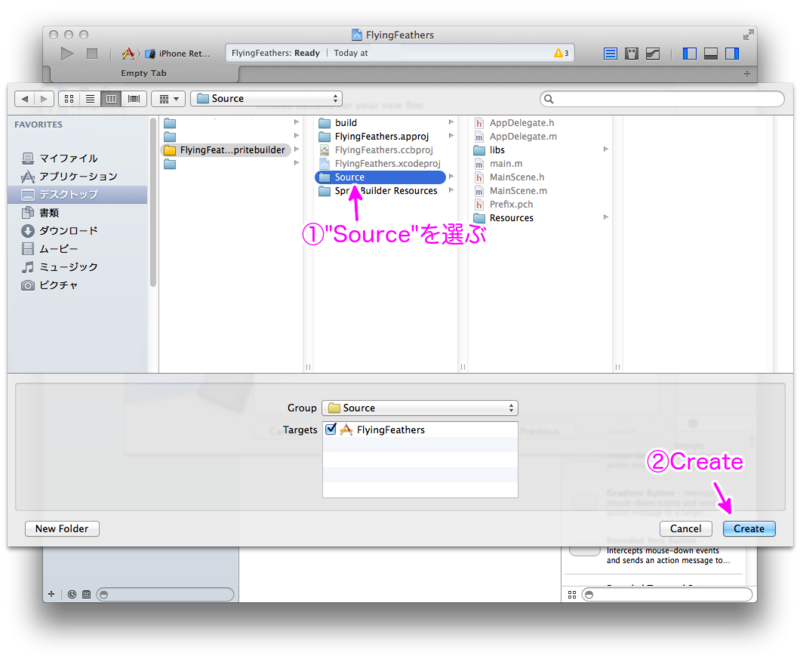
Task: Expand the FlyingFeathers.approj arrow
Action: click(x=451, y=136)
